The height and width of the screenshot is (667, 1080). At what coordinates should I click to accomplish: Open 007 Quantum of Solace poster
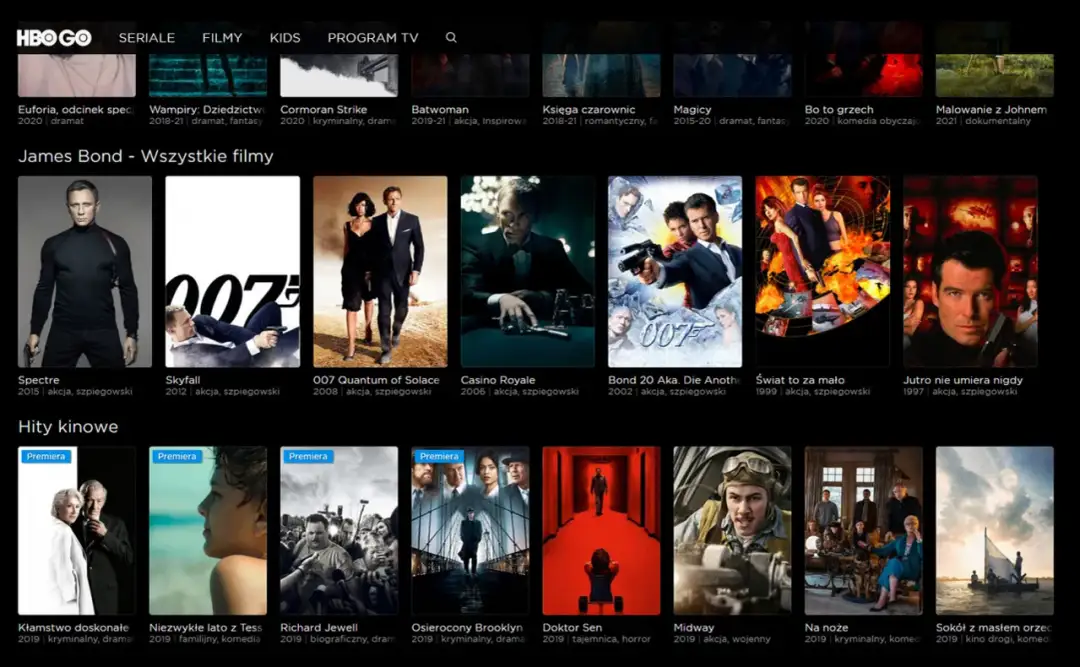click(379, 270)
